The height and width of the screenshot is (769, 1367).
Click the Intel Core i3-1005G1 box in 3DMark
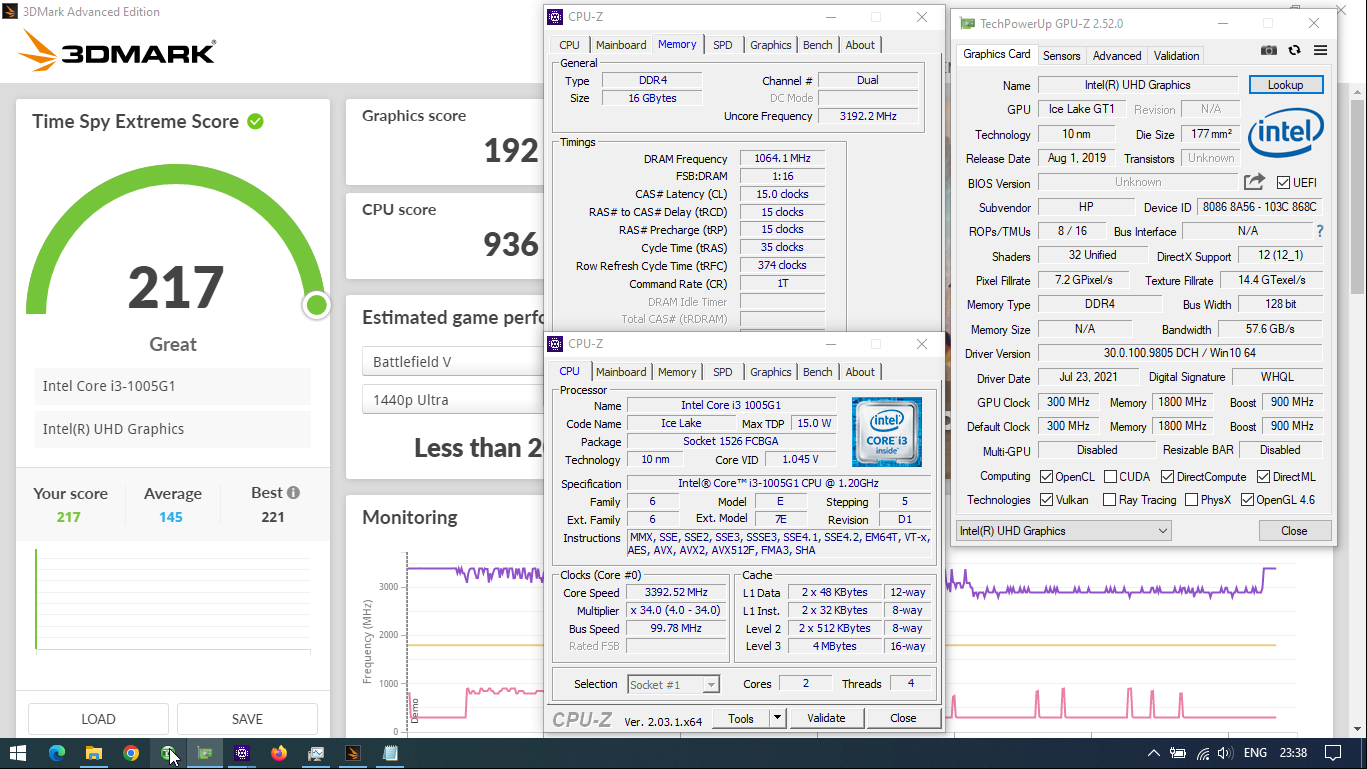[172, 386]
